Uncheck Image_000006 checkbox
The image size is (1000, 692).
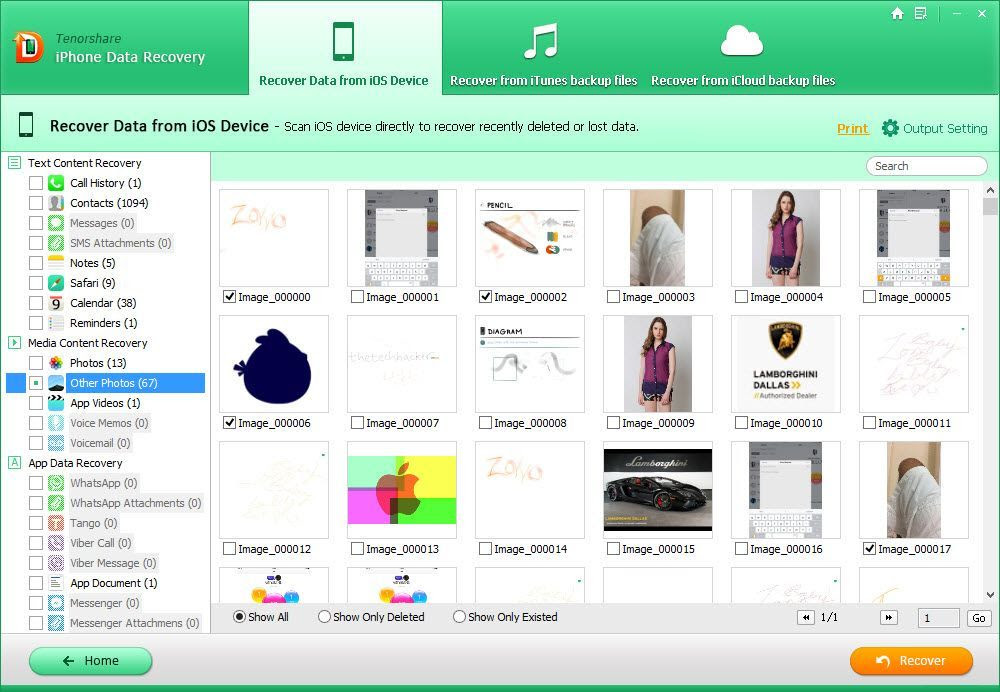click(x=230, y=422)
